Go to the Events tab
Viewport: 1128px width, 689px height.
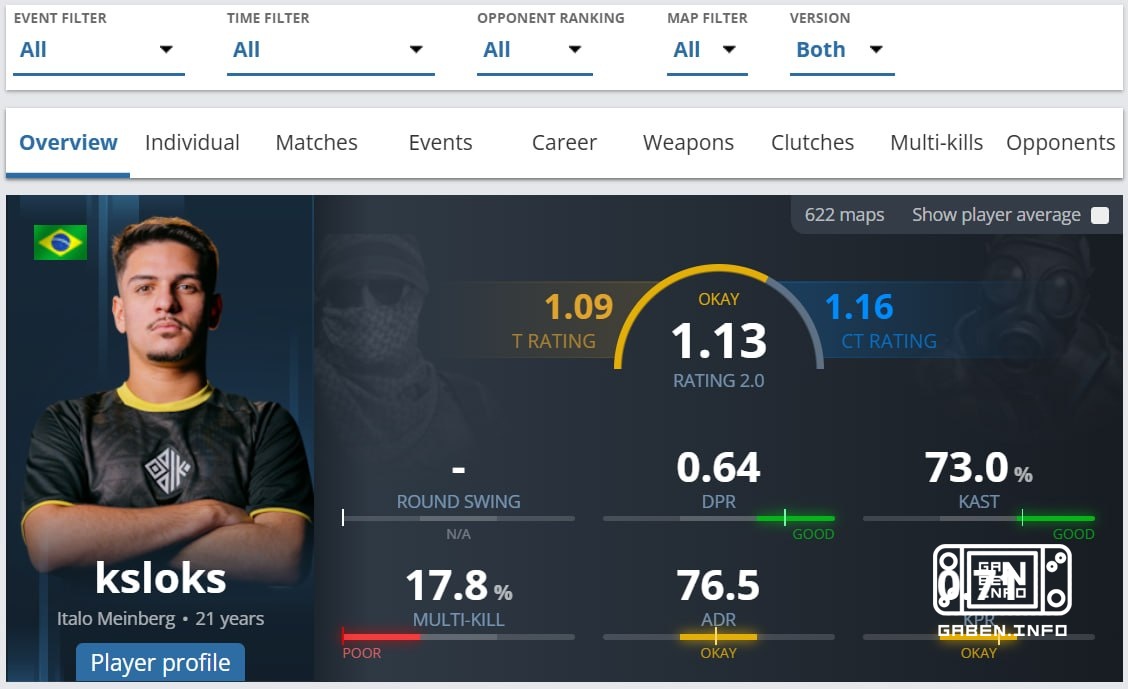click(440, 142)
